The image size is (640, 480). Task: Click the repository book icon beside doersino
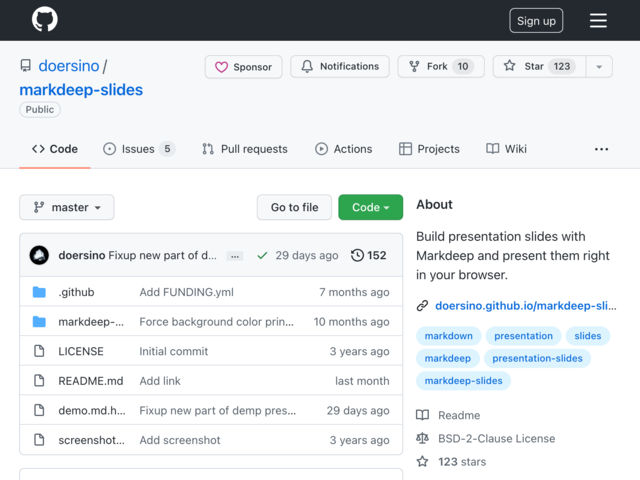(26, 66)
